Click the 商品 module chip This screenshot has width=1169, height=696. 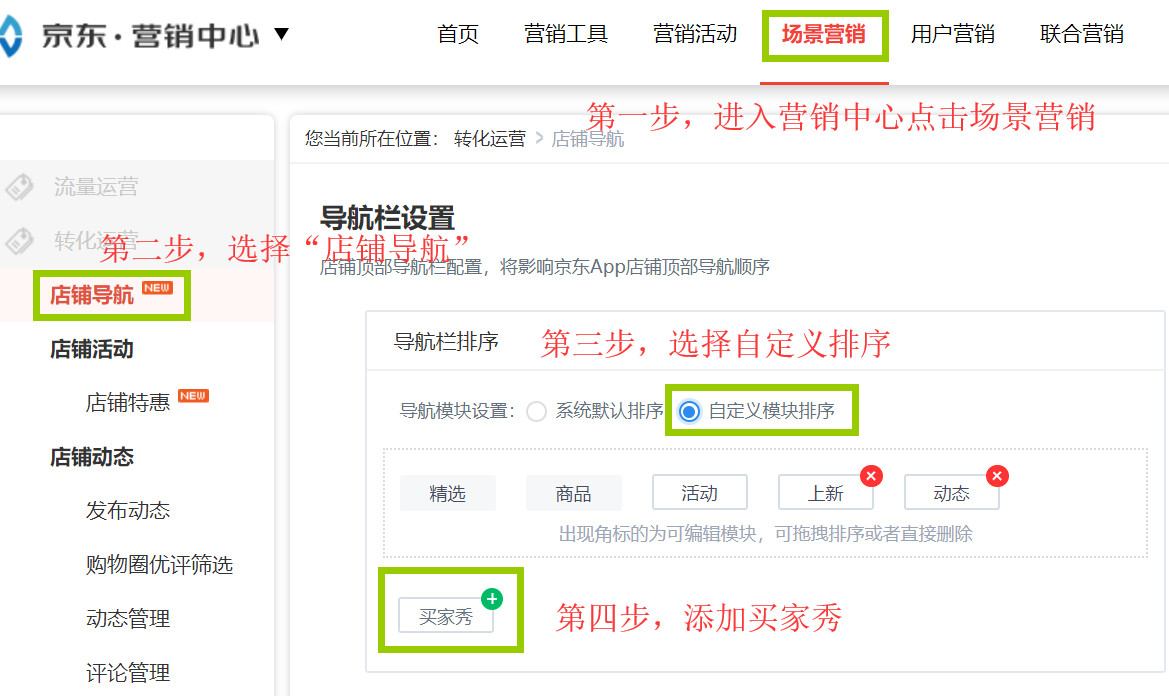coord(573,493)
